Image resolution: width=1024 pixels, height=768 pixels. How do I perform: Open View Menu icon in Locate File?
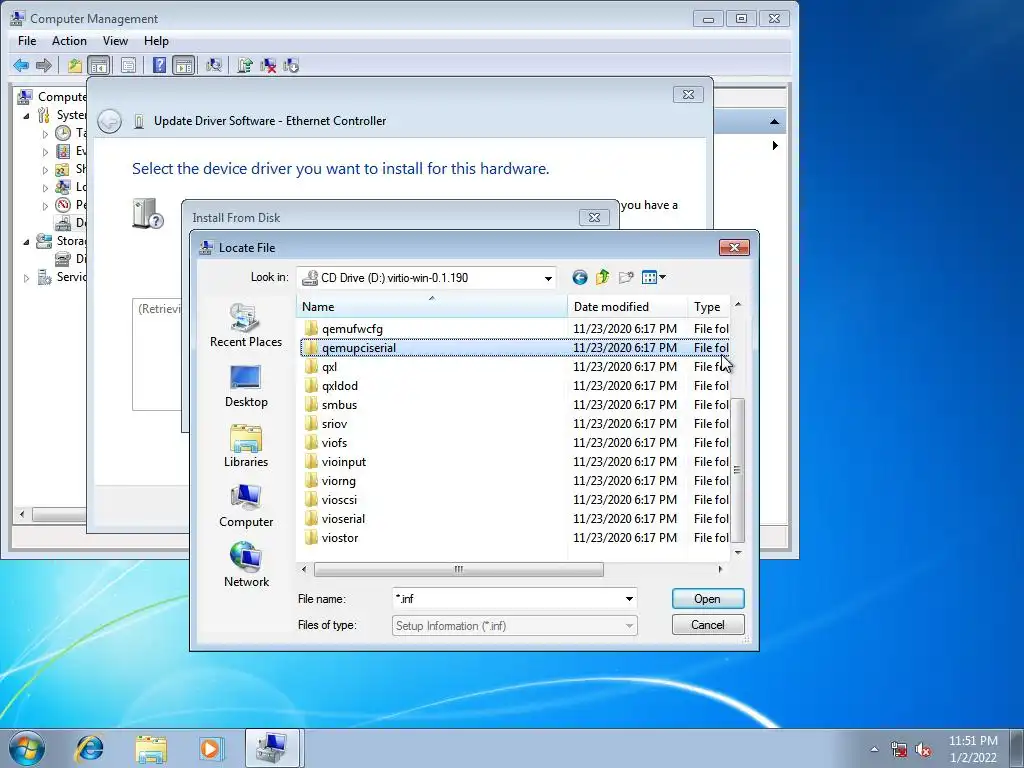click(x=654, y=278)
